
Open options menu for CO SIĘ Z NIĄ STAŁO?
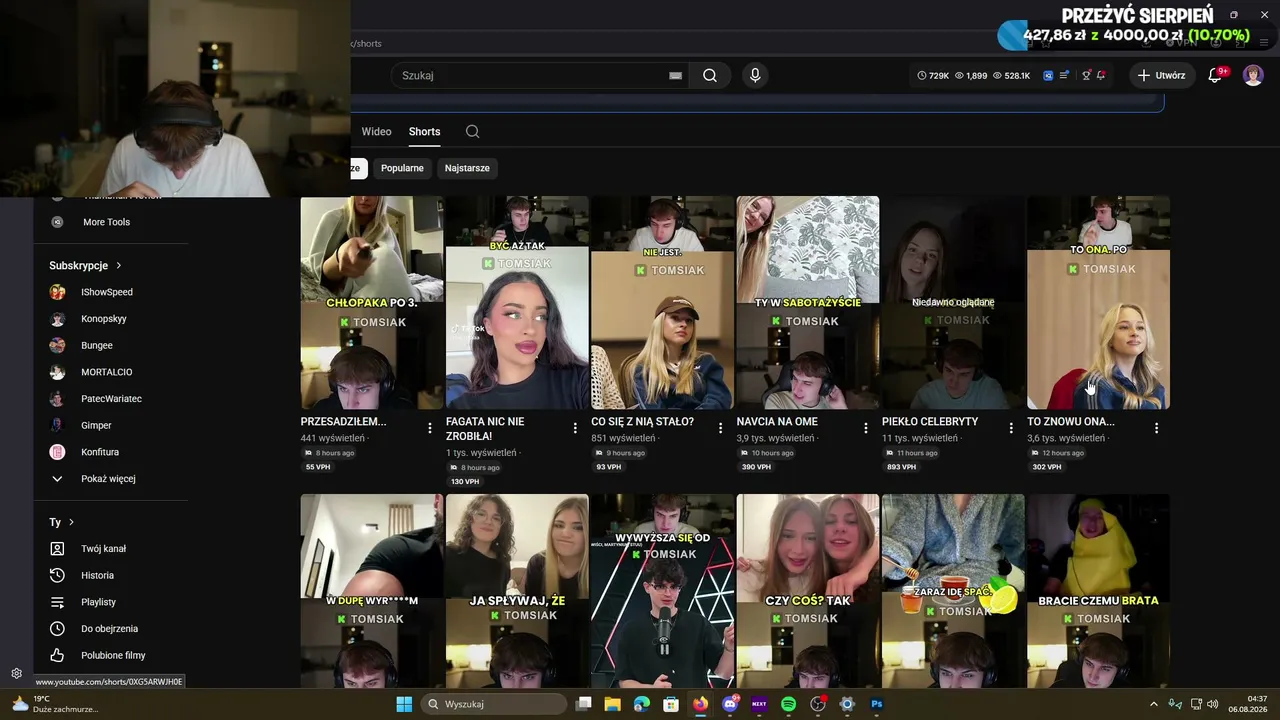coord(720,428)
